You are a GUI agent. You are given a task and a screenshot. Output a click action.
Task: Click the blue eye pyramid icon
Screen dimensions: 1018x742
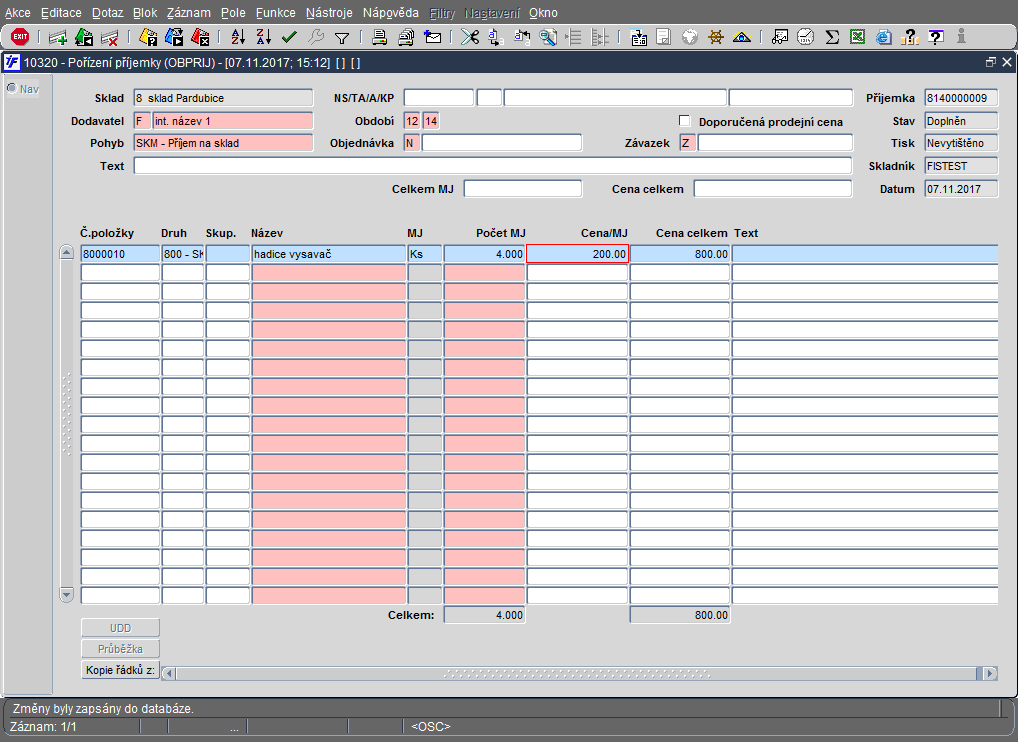point(741,38)
